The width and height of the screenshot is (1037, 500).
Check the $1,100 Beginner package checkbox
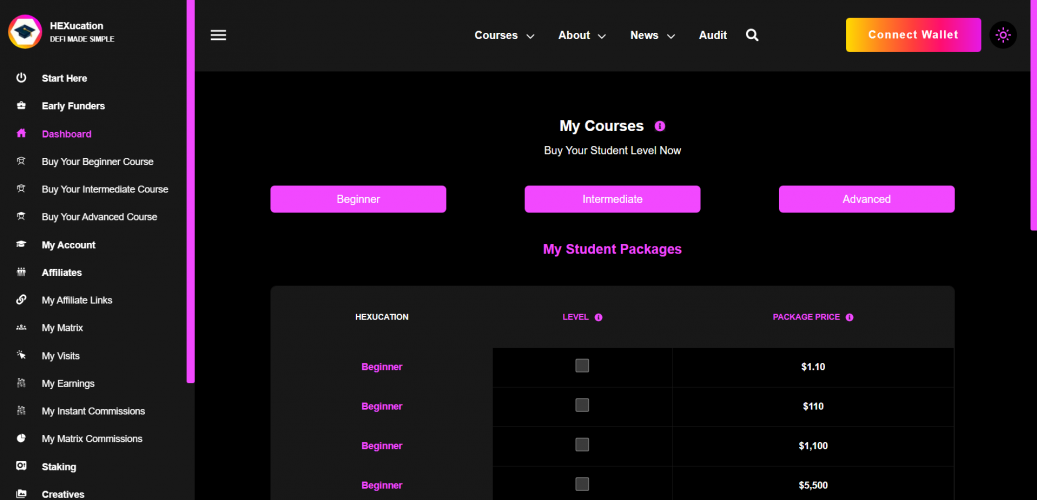(x=582, y=444)
